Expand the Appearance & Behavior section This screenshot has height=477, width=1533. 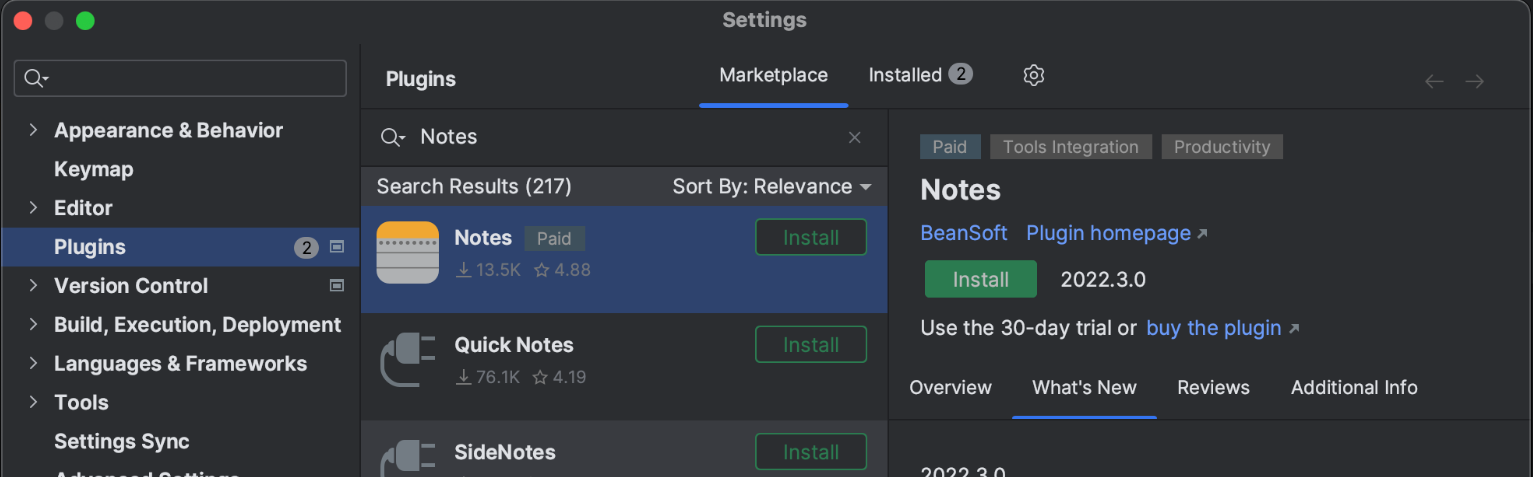33,130
